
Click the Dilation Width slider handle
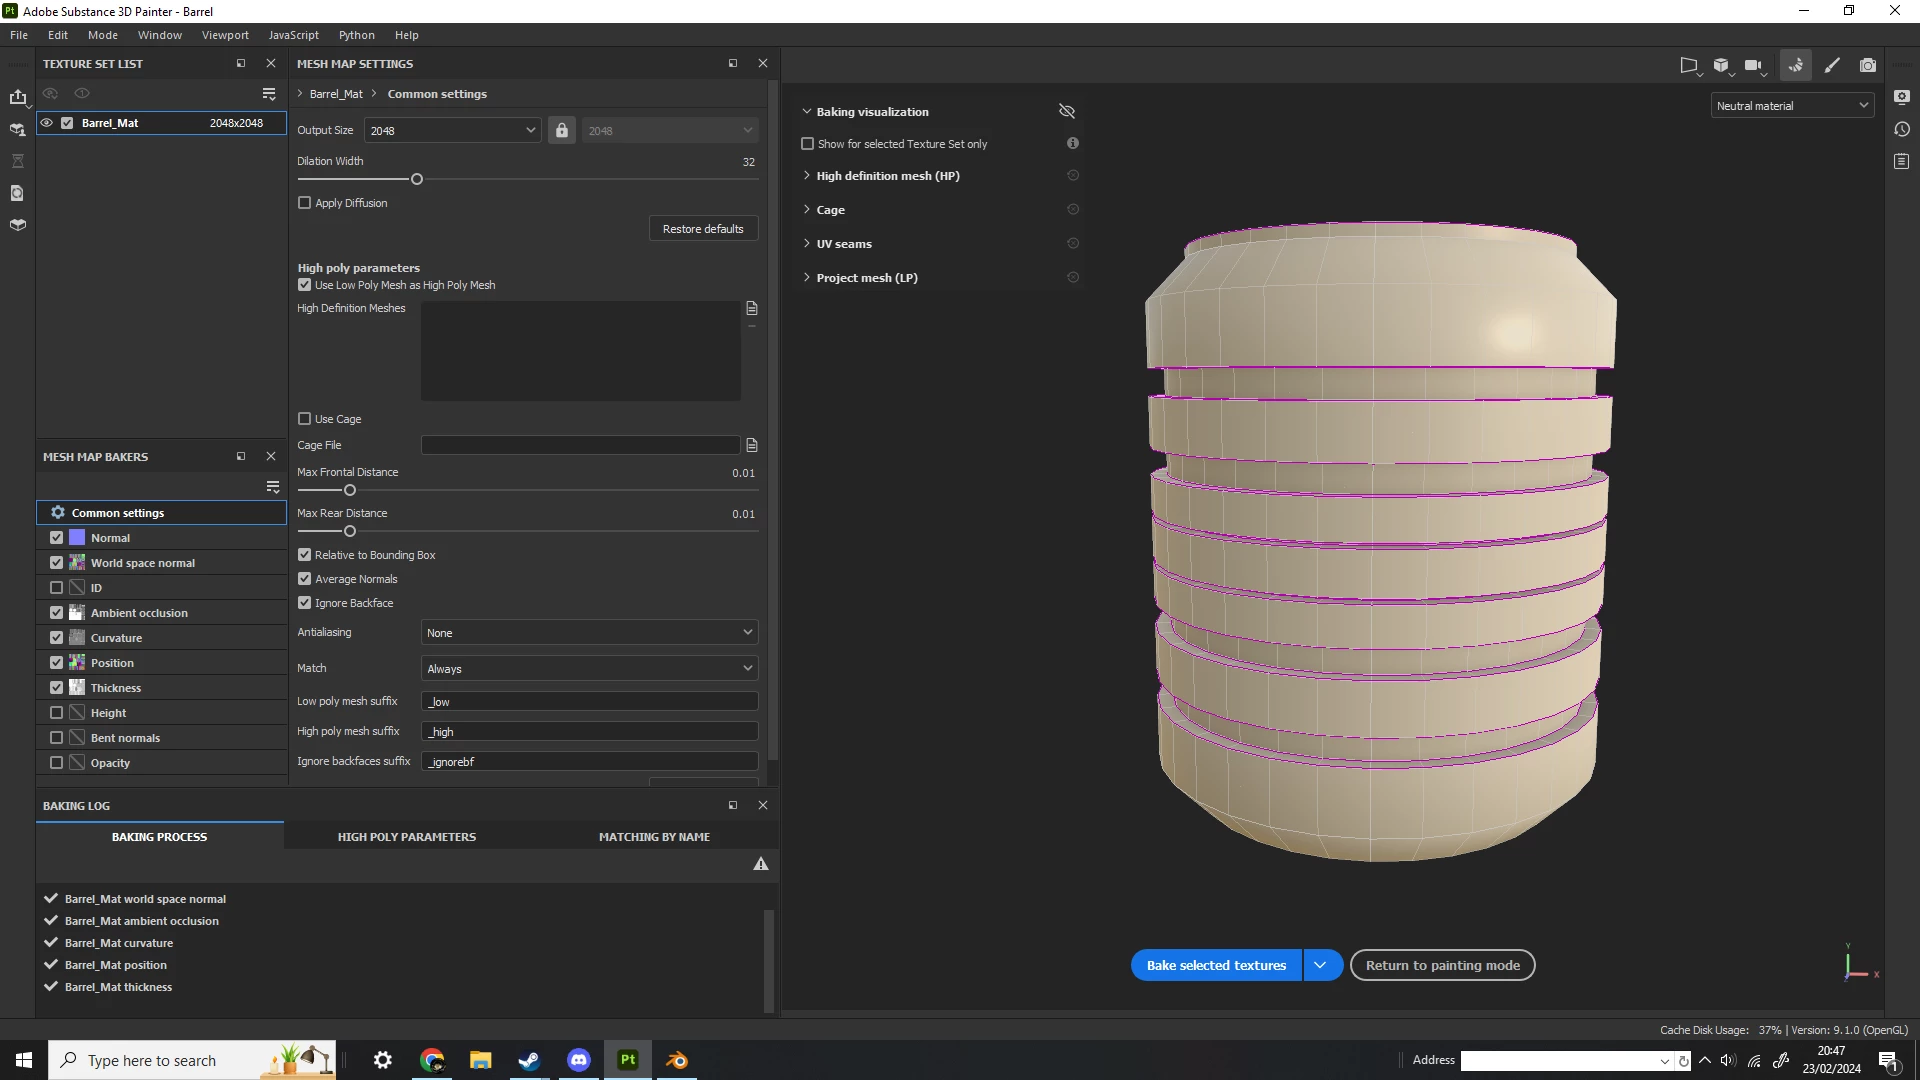pyautogui.click(x=417, y=180)
